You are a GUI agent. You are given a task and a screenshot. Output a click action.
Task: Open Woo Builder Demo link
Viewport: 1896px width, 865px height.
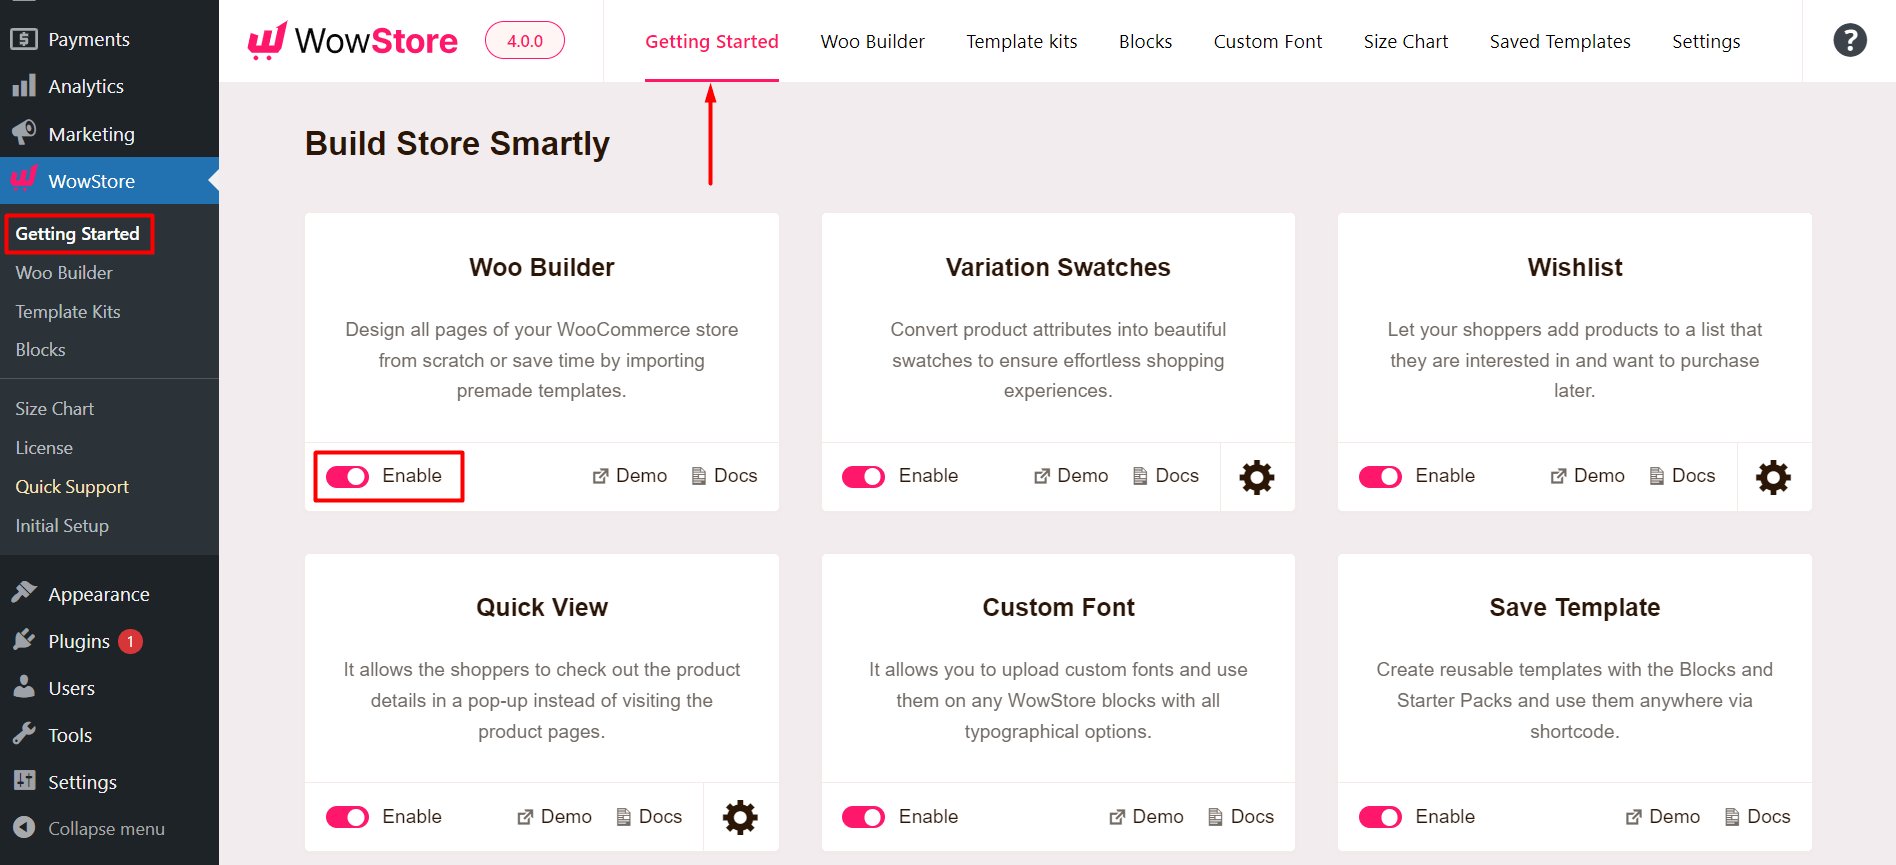point(629,476)
